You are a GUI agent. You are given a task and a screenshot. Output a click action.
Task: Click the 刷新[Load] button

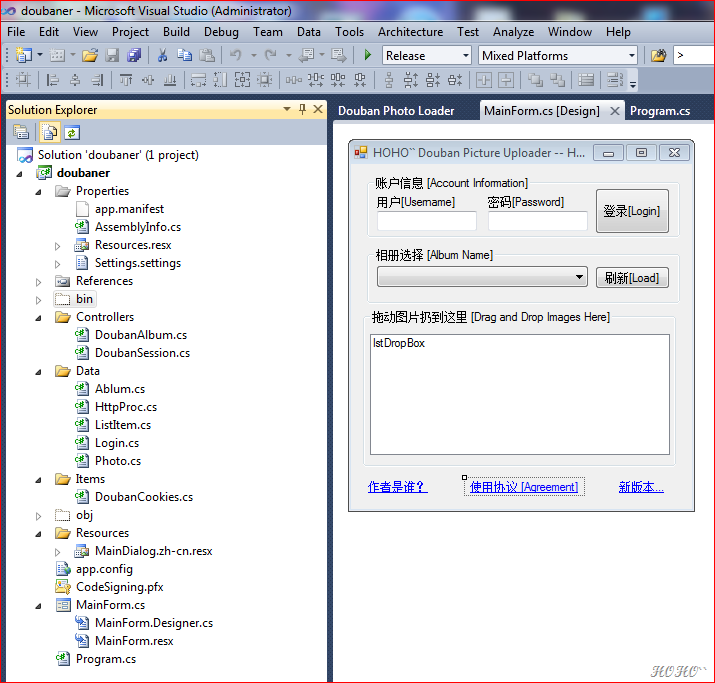pyautogui.click(x=632, y=277)
